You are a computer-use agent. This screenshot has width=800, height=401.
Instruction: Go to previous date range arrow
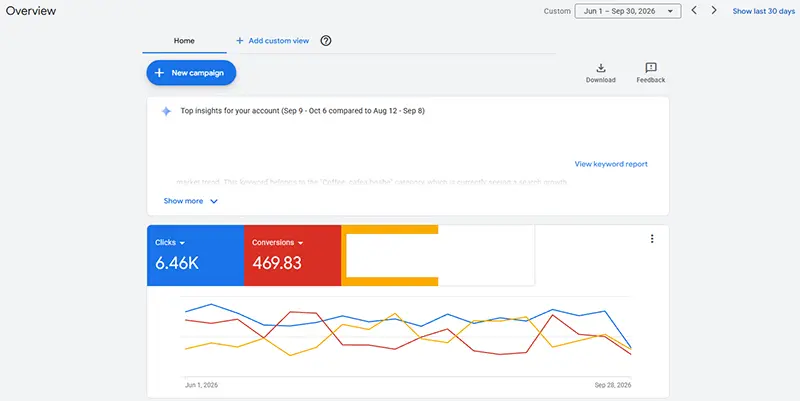point(694,10)
